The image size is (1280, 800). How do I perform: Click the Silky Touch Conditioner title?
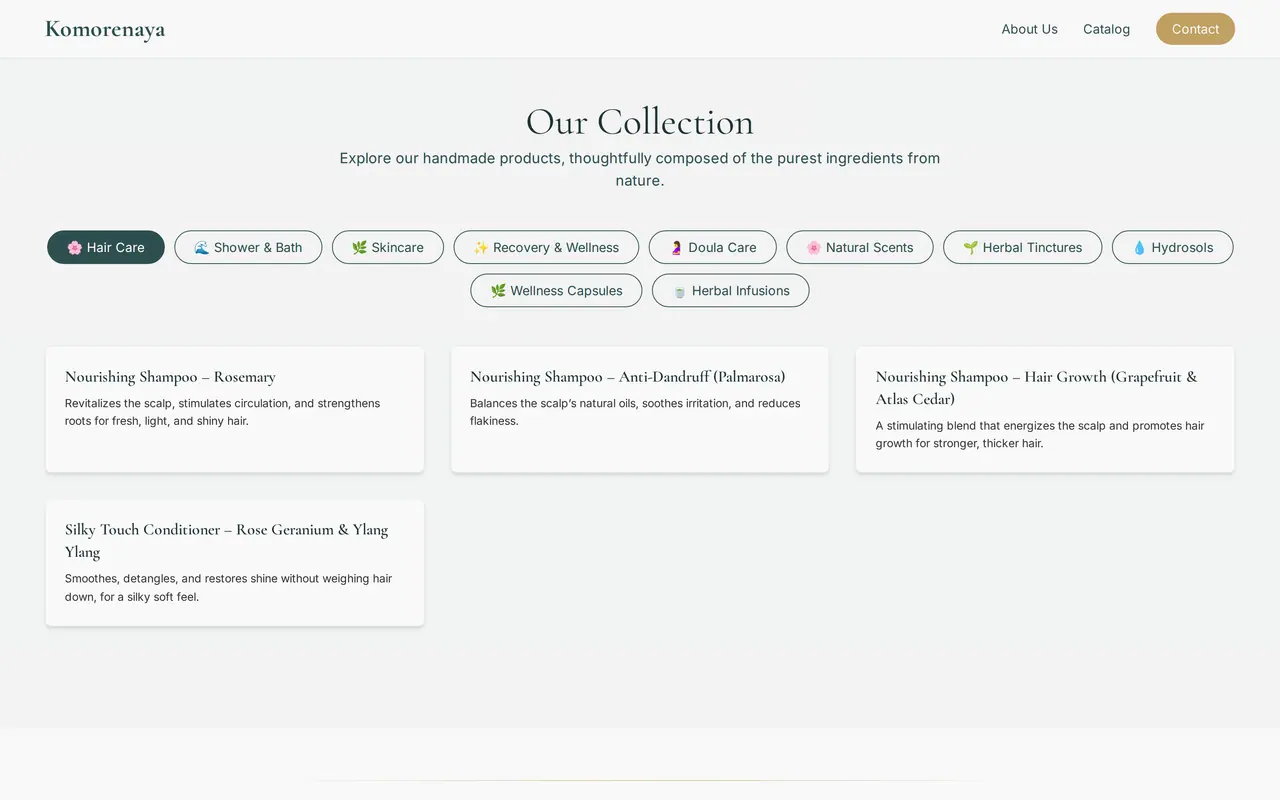pos(227,540)
